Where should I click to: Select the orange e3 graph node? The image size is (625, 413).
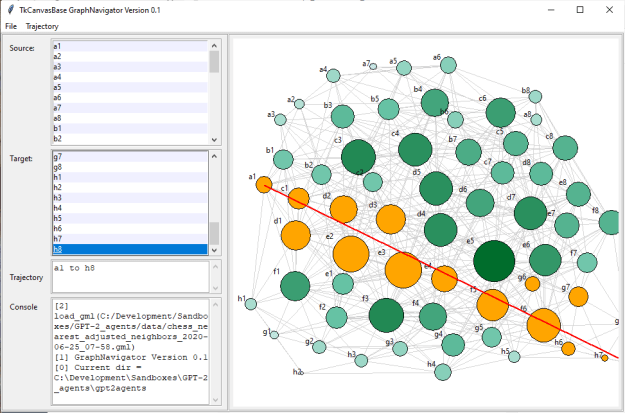click(x=351, y=255)
